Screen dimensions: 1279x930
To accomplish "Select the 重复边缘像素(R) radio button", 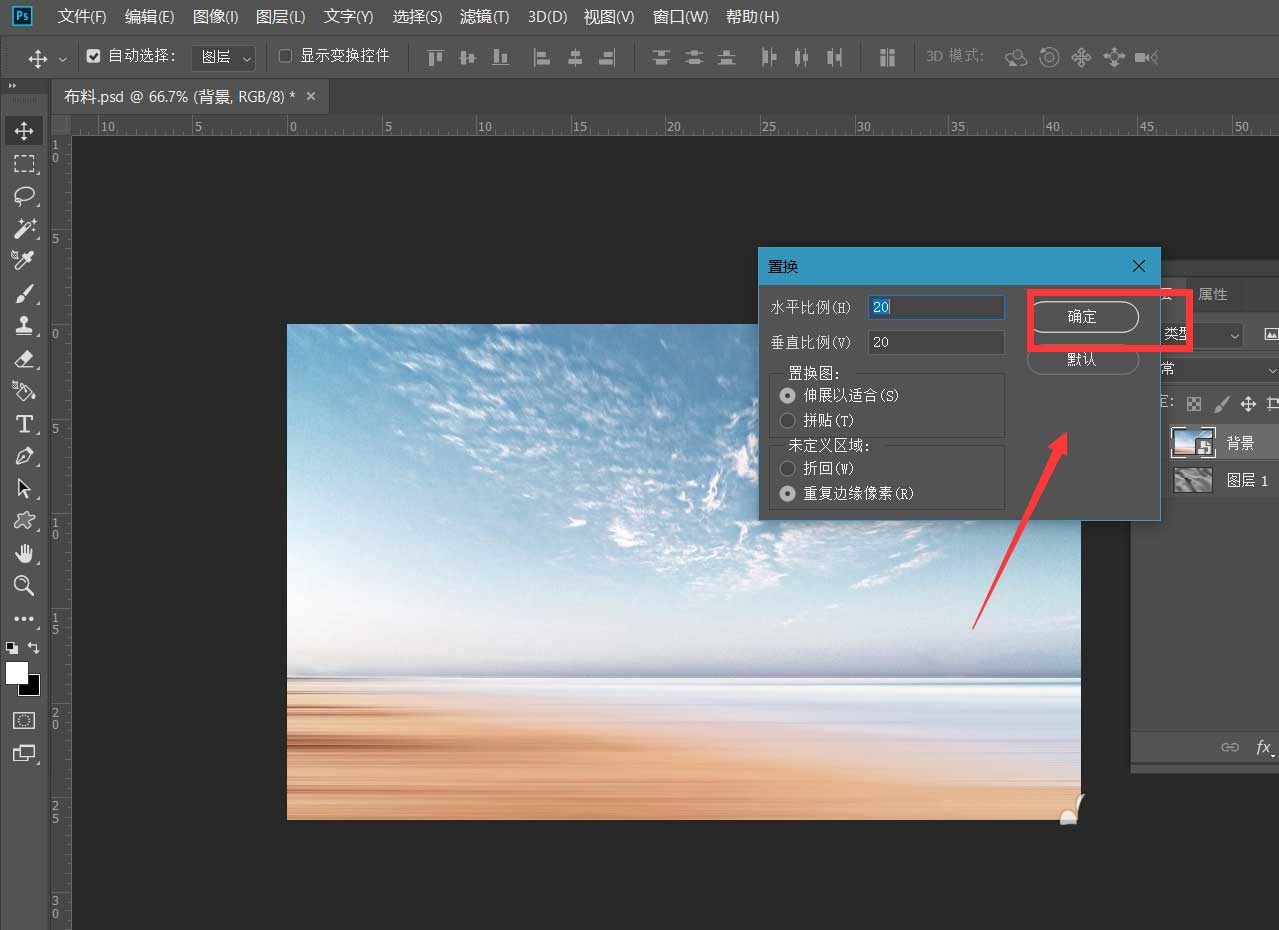I will pyautogui.click(x=788, y=493).
